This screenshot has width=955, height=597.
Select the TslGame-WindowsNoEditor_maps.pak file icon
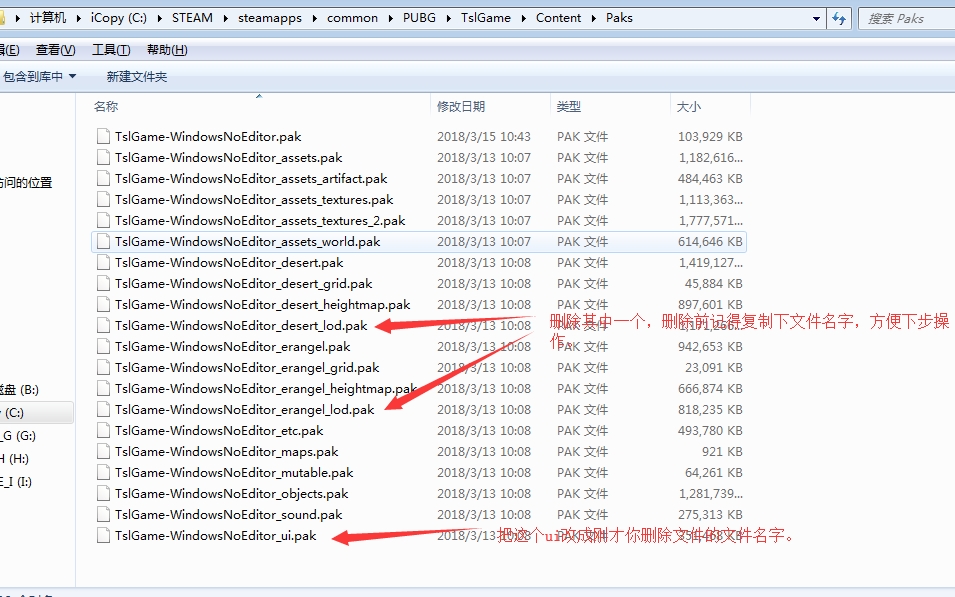click(104, 451)
